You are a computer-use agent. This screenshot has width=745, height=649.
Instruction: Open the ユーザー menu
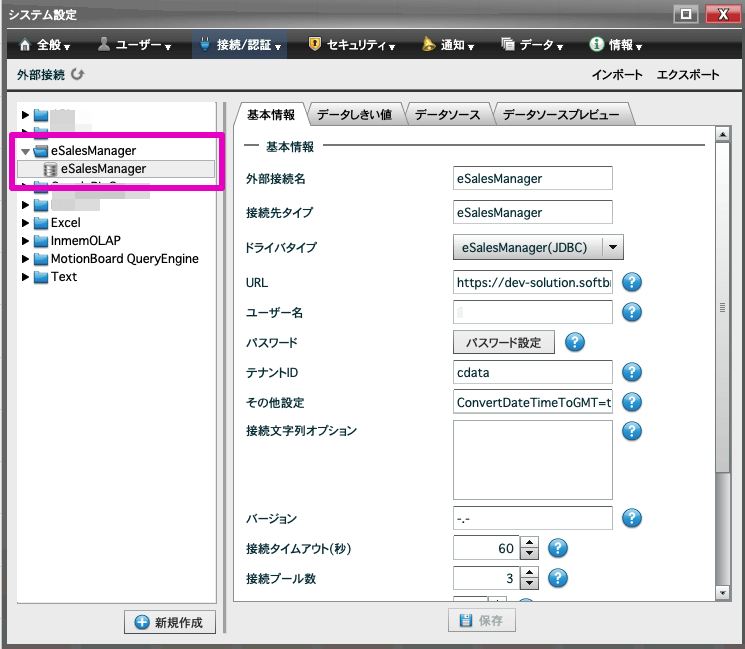click(134, 45)
